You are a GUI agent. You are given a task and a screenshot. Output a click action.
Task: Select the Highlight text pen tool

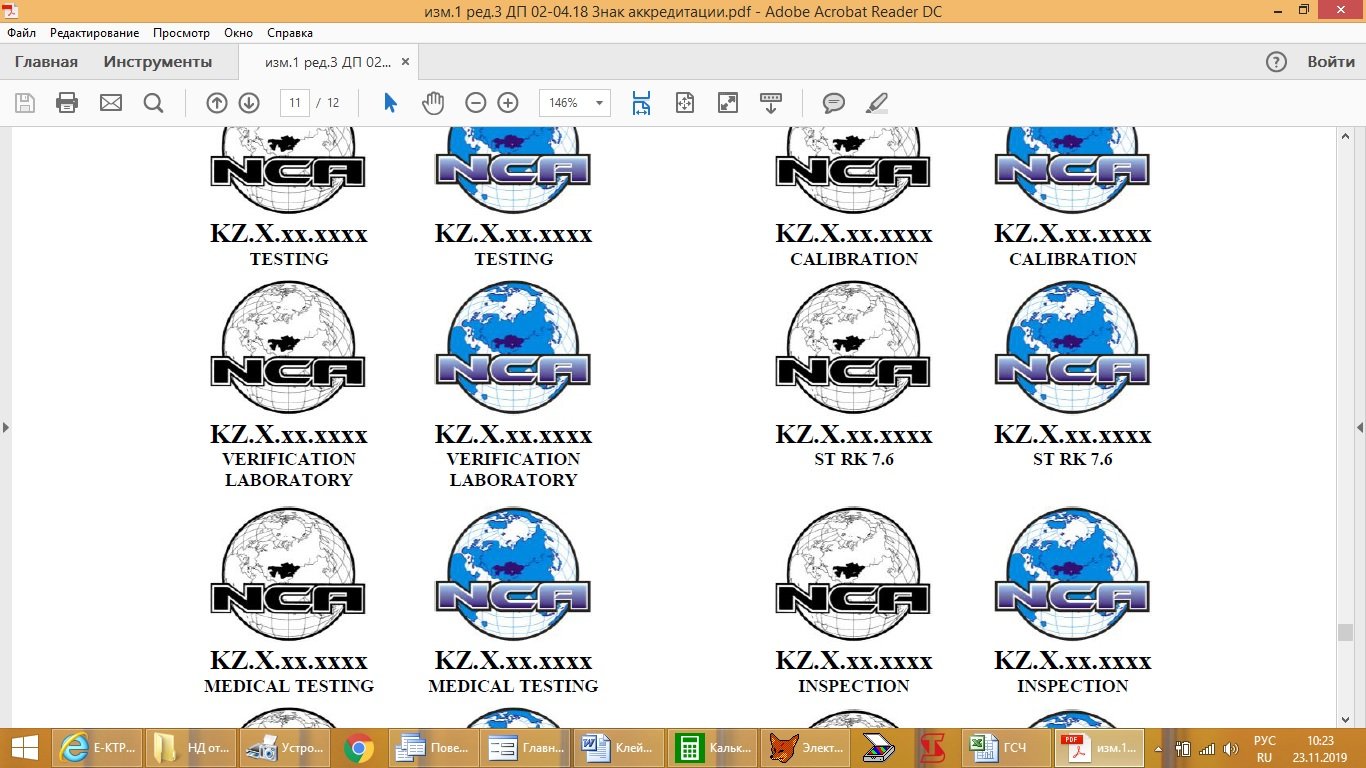point(876,103)
